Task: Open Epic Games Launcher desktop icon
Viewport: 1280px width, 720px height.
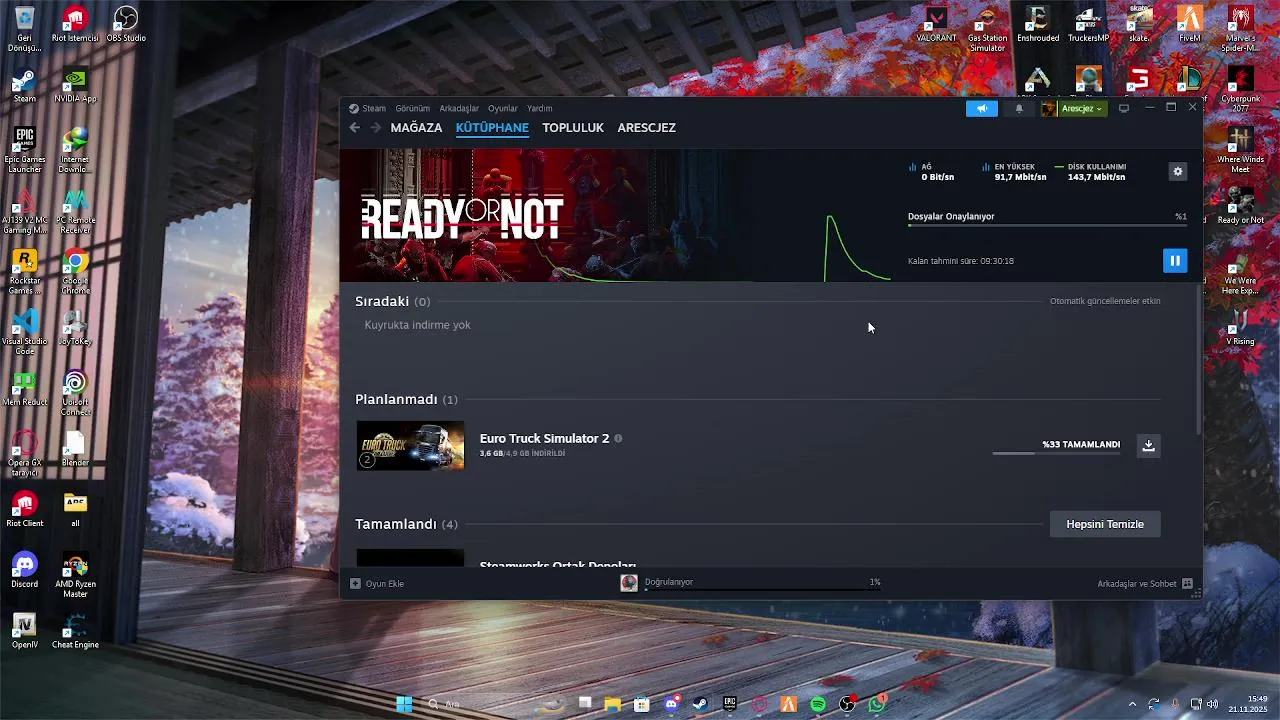Action: coord(24,150)
